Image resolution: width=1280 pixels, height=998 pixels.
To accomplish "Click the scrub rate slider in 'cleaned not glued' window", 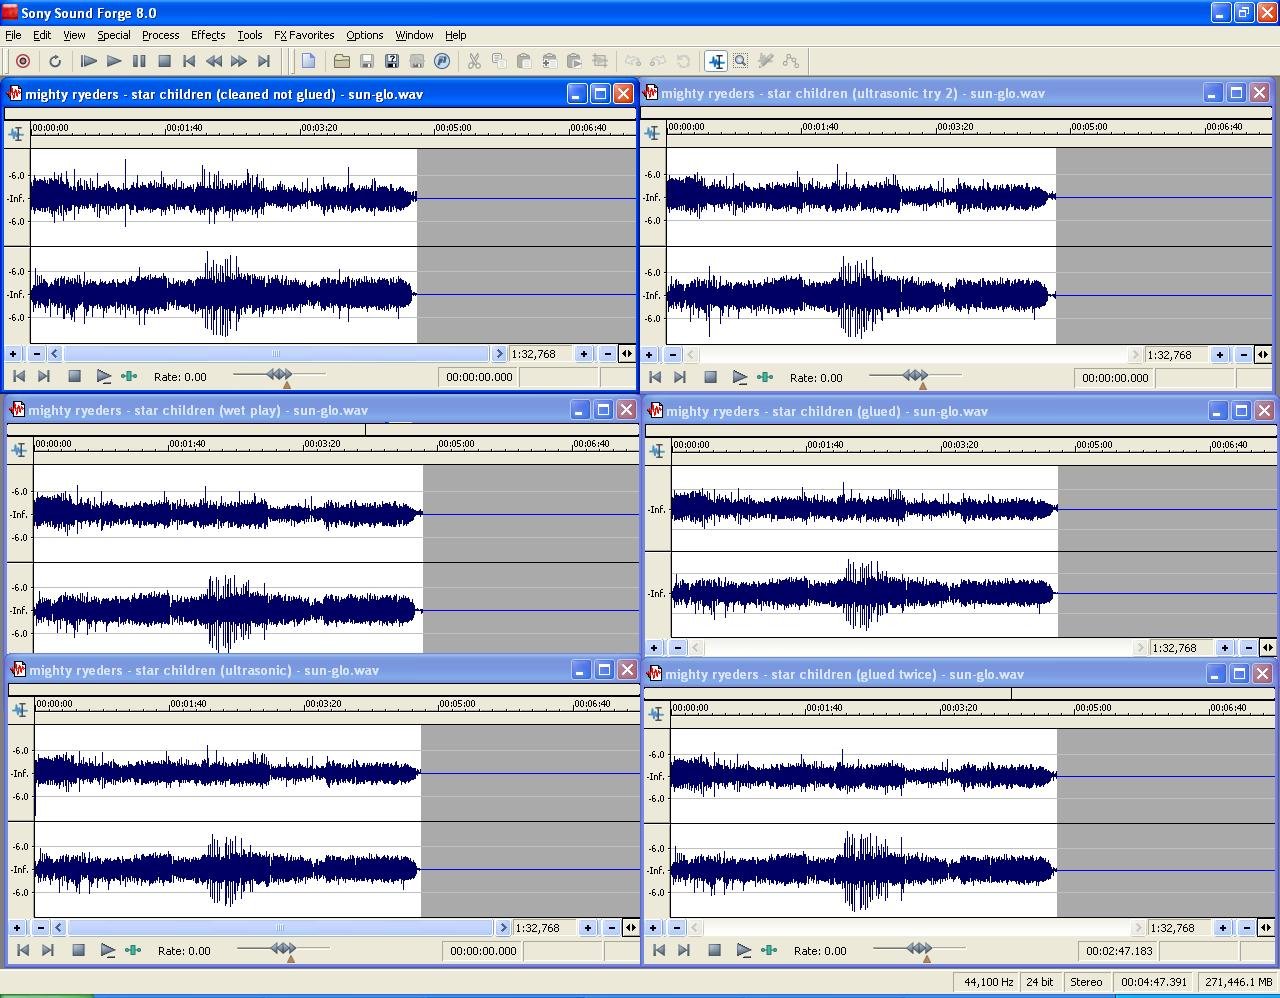I will point(279,375).
